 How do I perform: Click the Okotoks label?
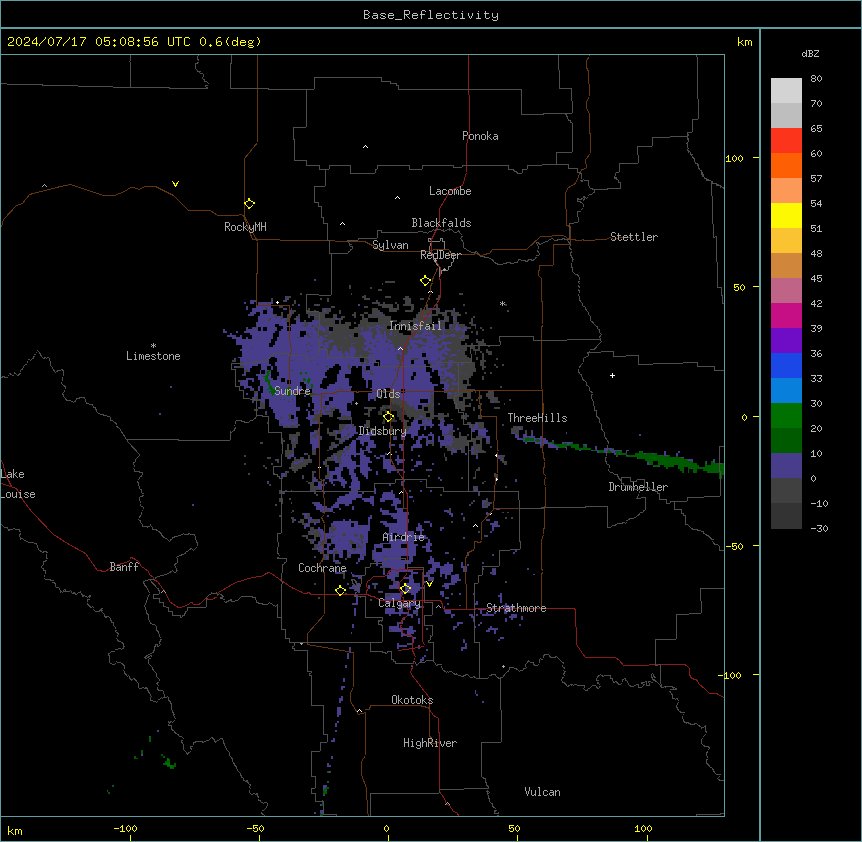click(x=412, y=700)
